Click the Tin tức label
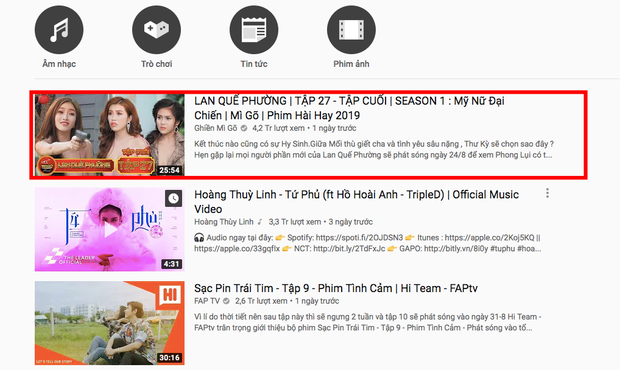The width and height of the screenshot is (620, 370). click(x=254, y=64)
